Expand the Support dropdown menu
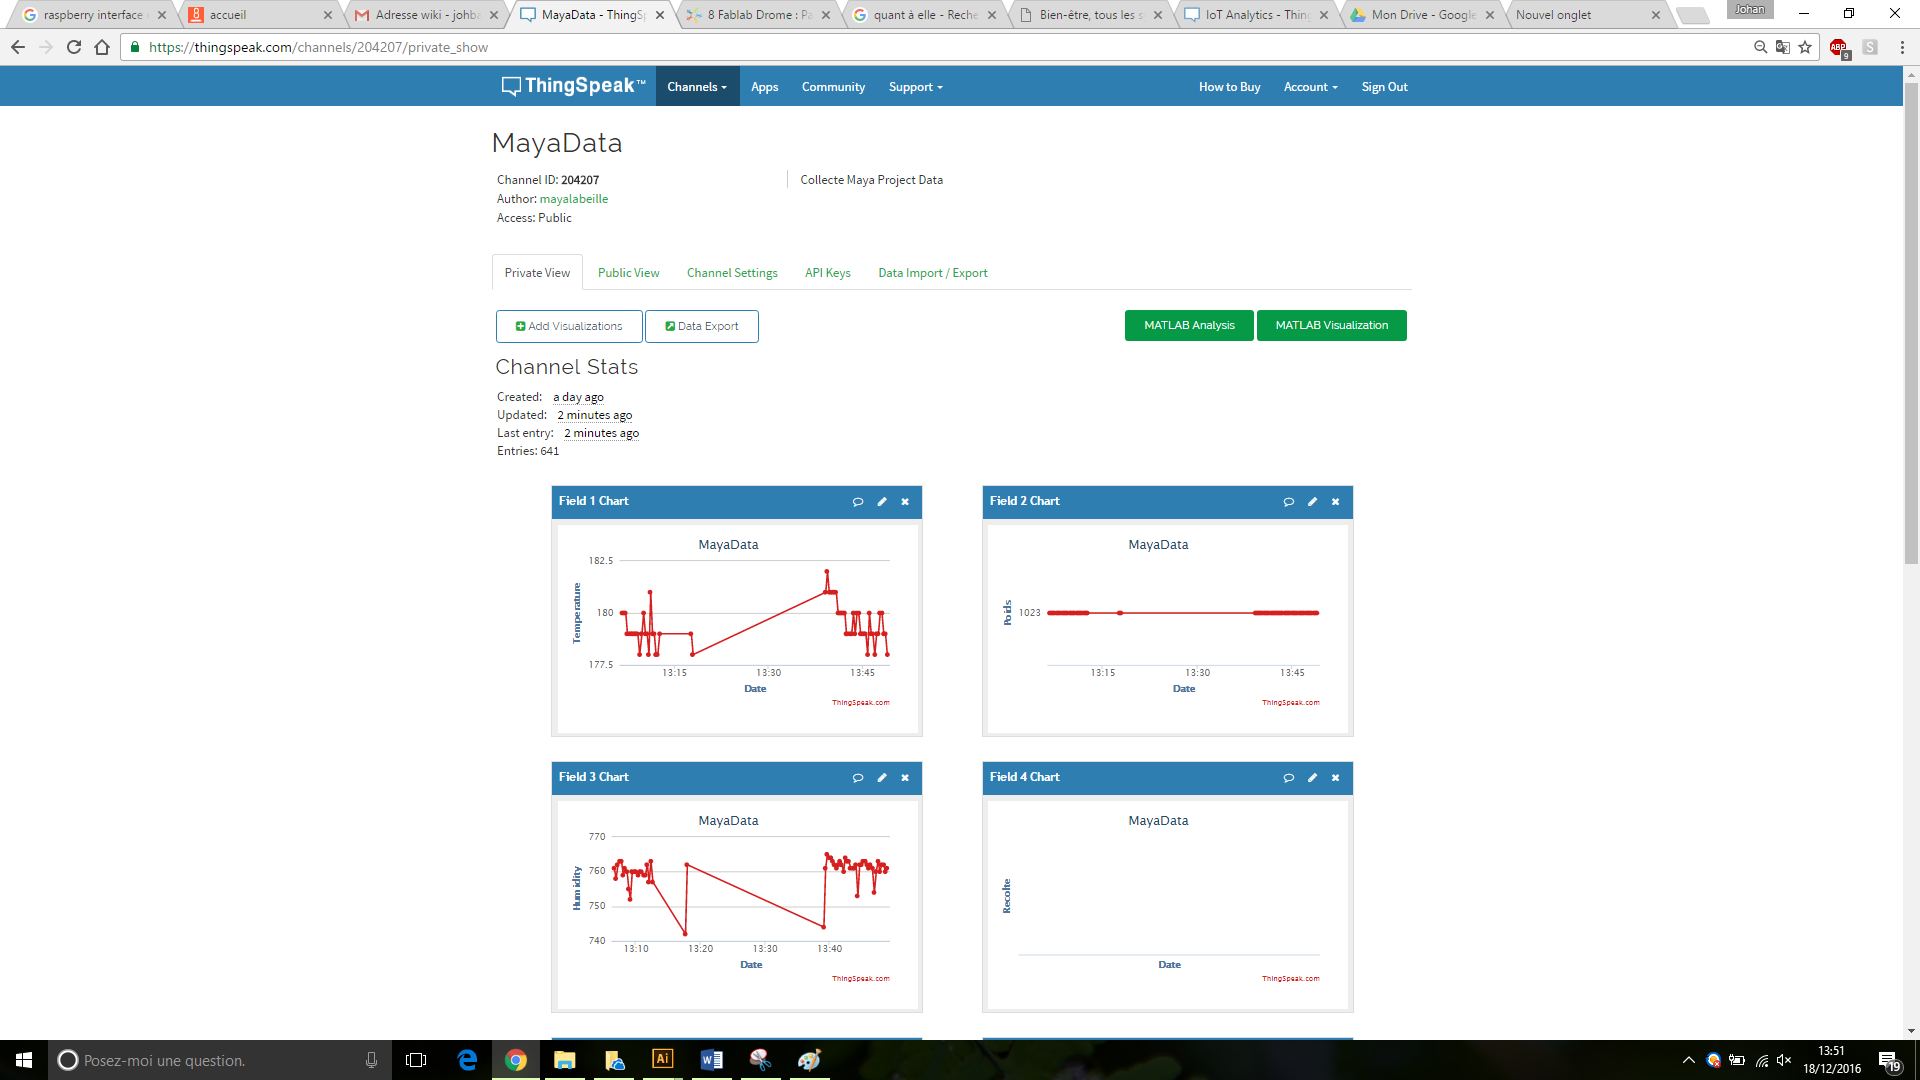Viewport: 1920px width, 1080px height. click(915, 87)
